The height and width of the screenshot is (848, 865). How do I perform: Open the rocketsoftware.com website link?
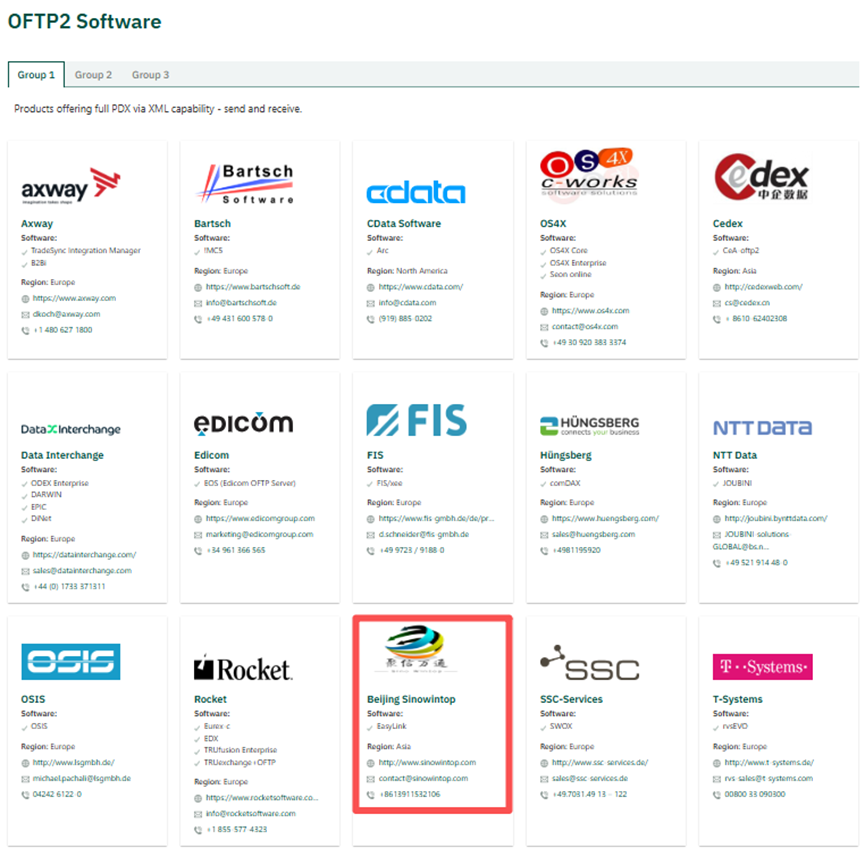262,798
